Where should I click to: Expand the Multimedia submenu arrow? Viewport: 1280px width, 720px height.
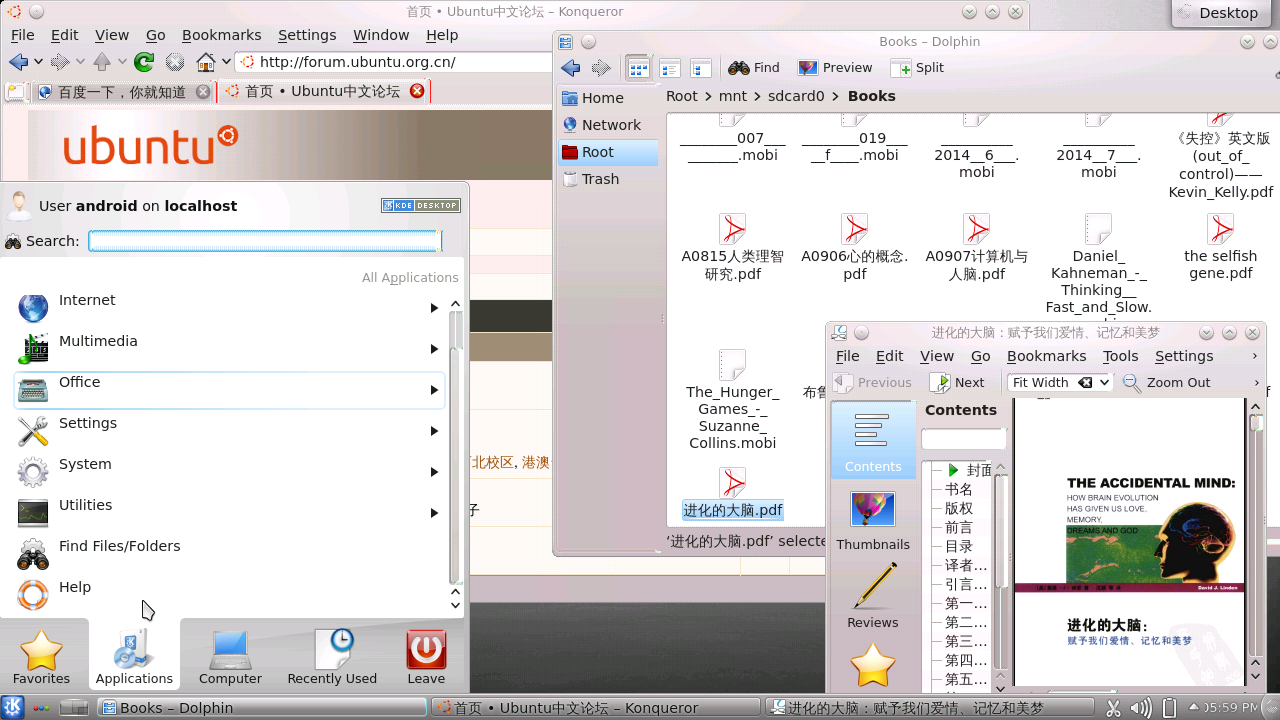[x=434, y=349]
